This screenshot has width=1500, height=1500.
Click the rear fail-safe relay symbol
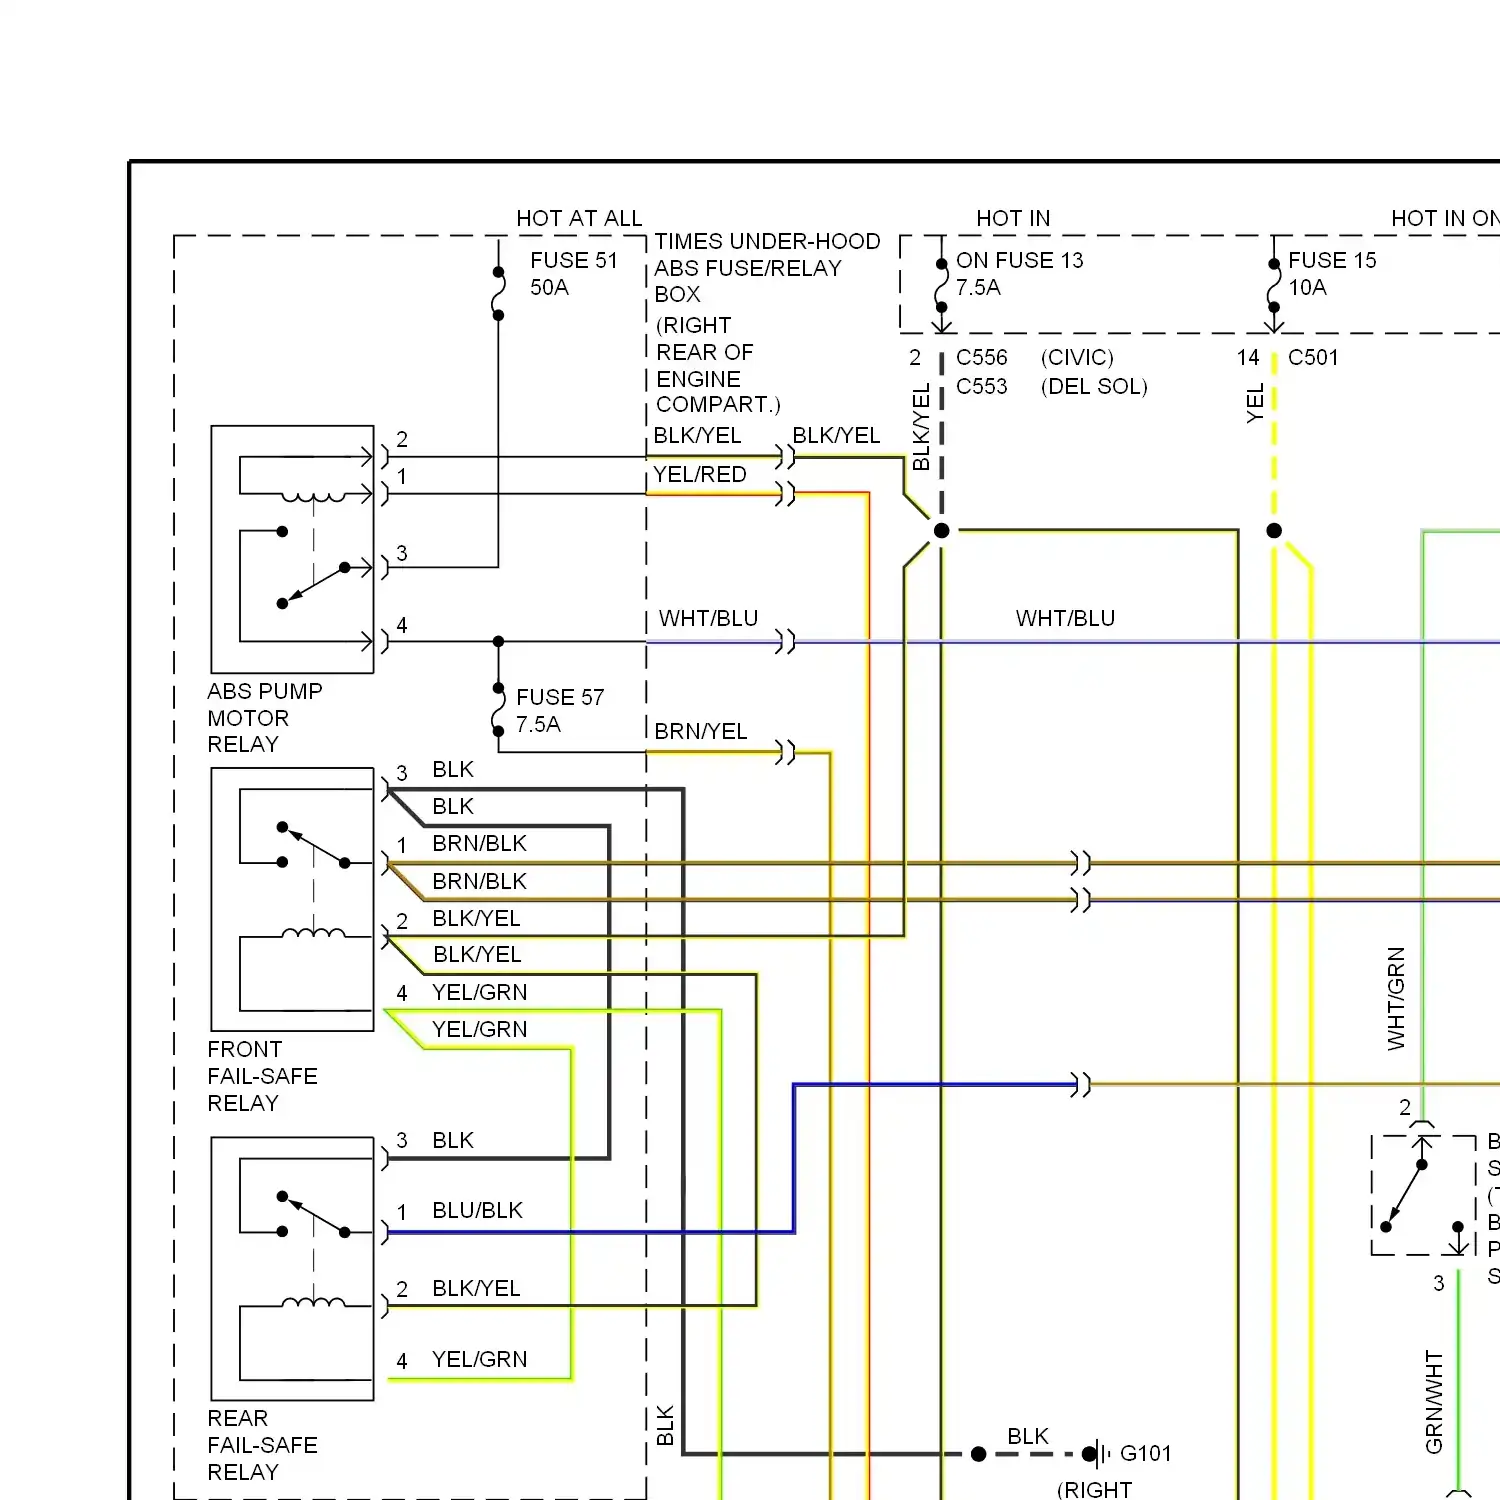pyautogui.click(x=292, y=1268)
